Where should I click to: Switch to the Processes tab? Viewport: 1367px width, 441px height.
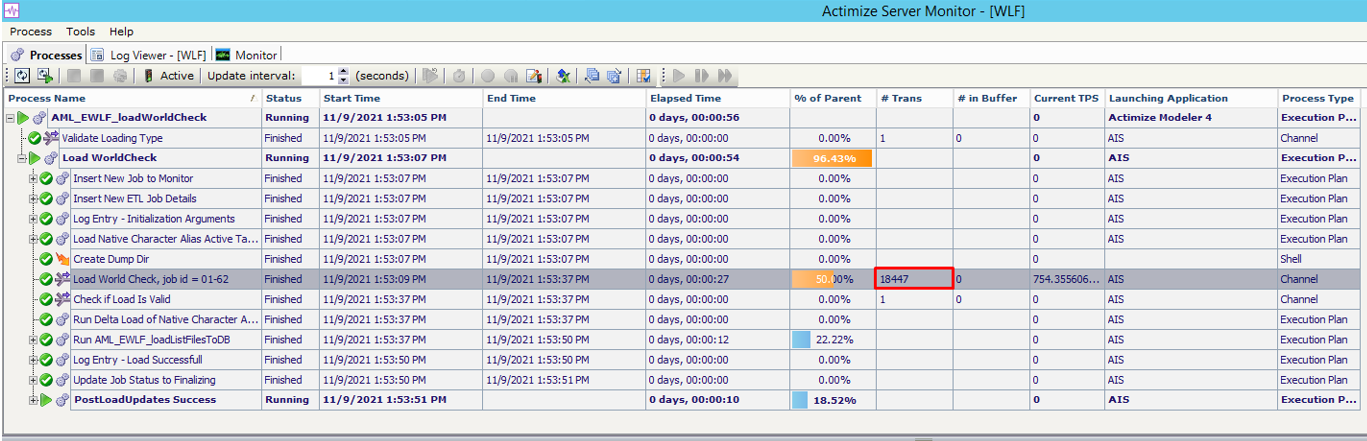point(47,55)
